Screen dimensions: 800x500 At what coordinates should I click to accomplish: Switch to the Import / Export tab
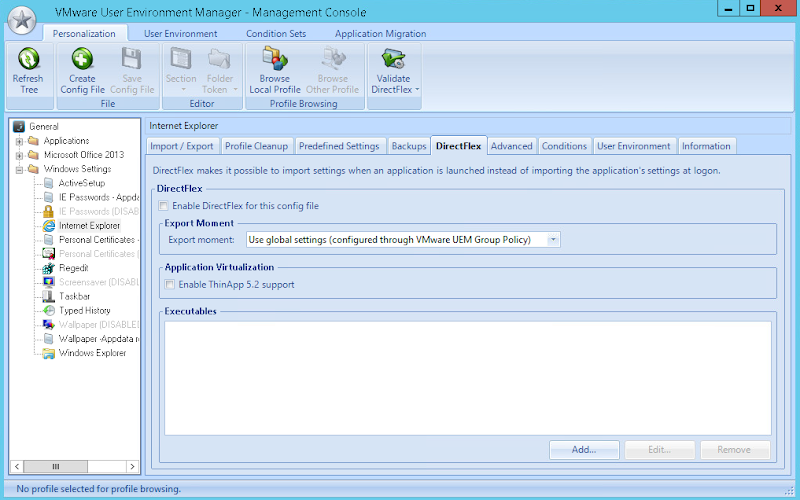(x=182, y=146)
